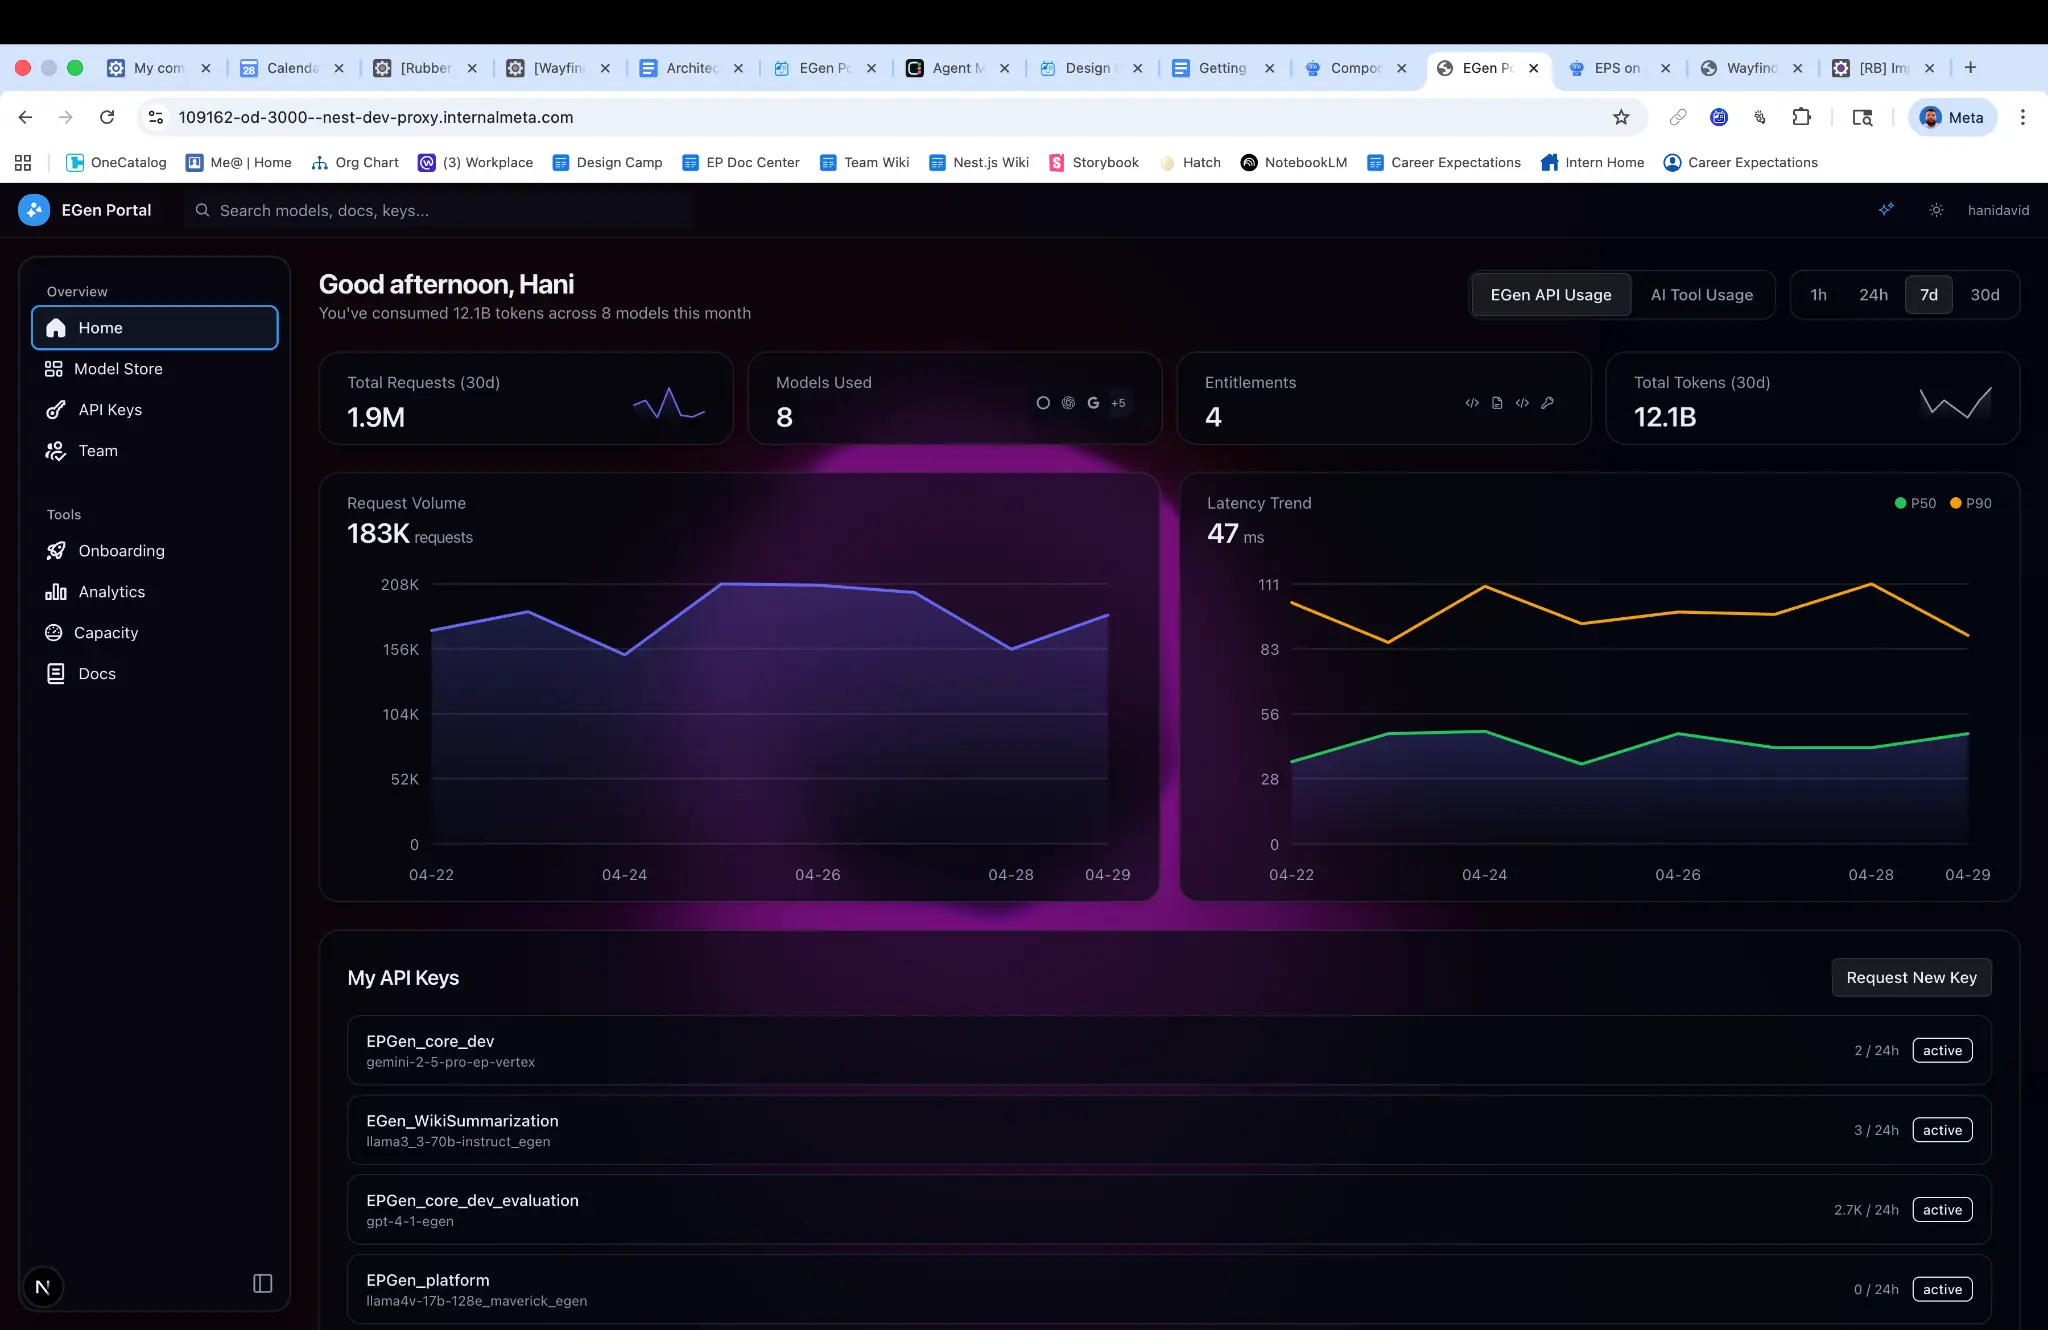The image size is (2048, 1330).
Task: Open Design Camp bookmark
Action: pyautogui.click(x=607, y=162)
